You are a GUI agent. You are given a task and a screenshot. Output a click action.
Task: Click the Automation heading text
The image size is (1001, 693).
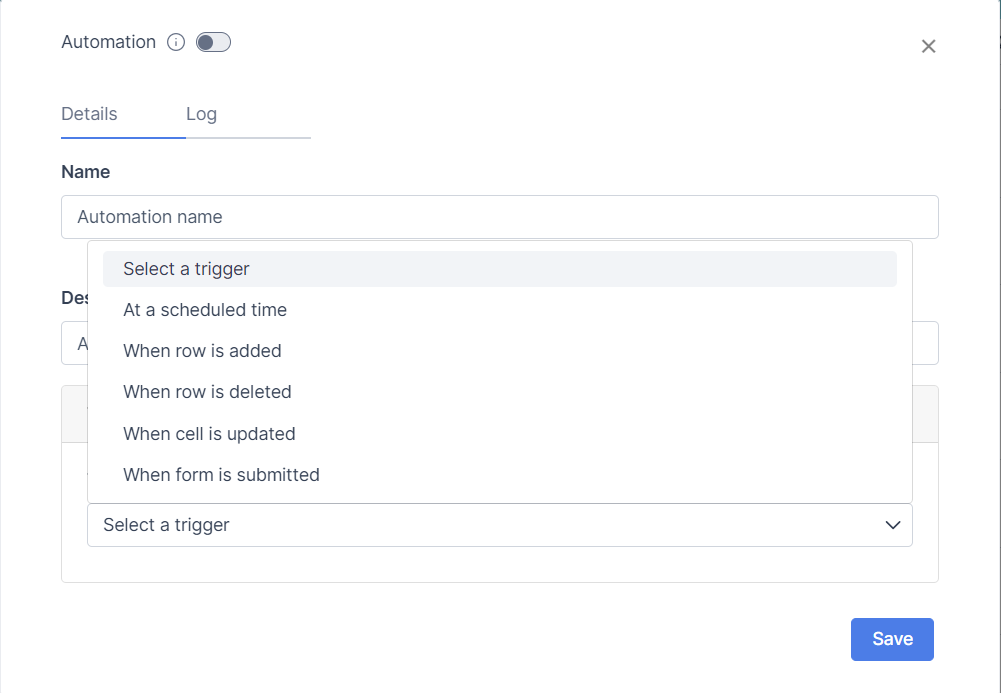click(108, 42)
